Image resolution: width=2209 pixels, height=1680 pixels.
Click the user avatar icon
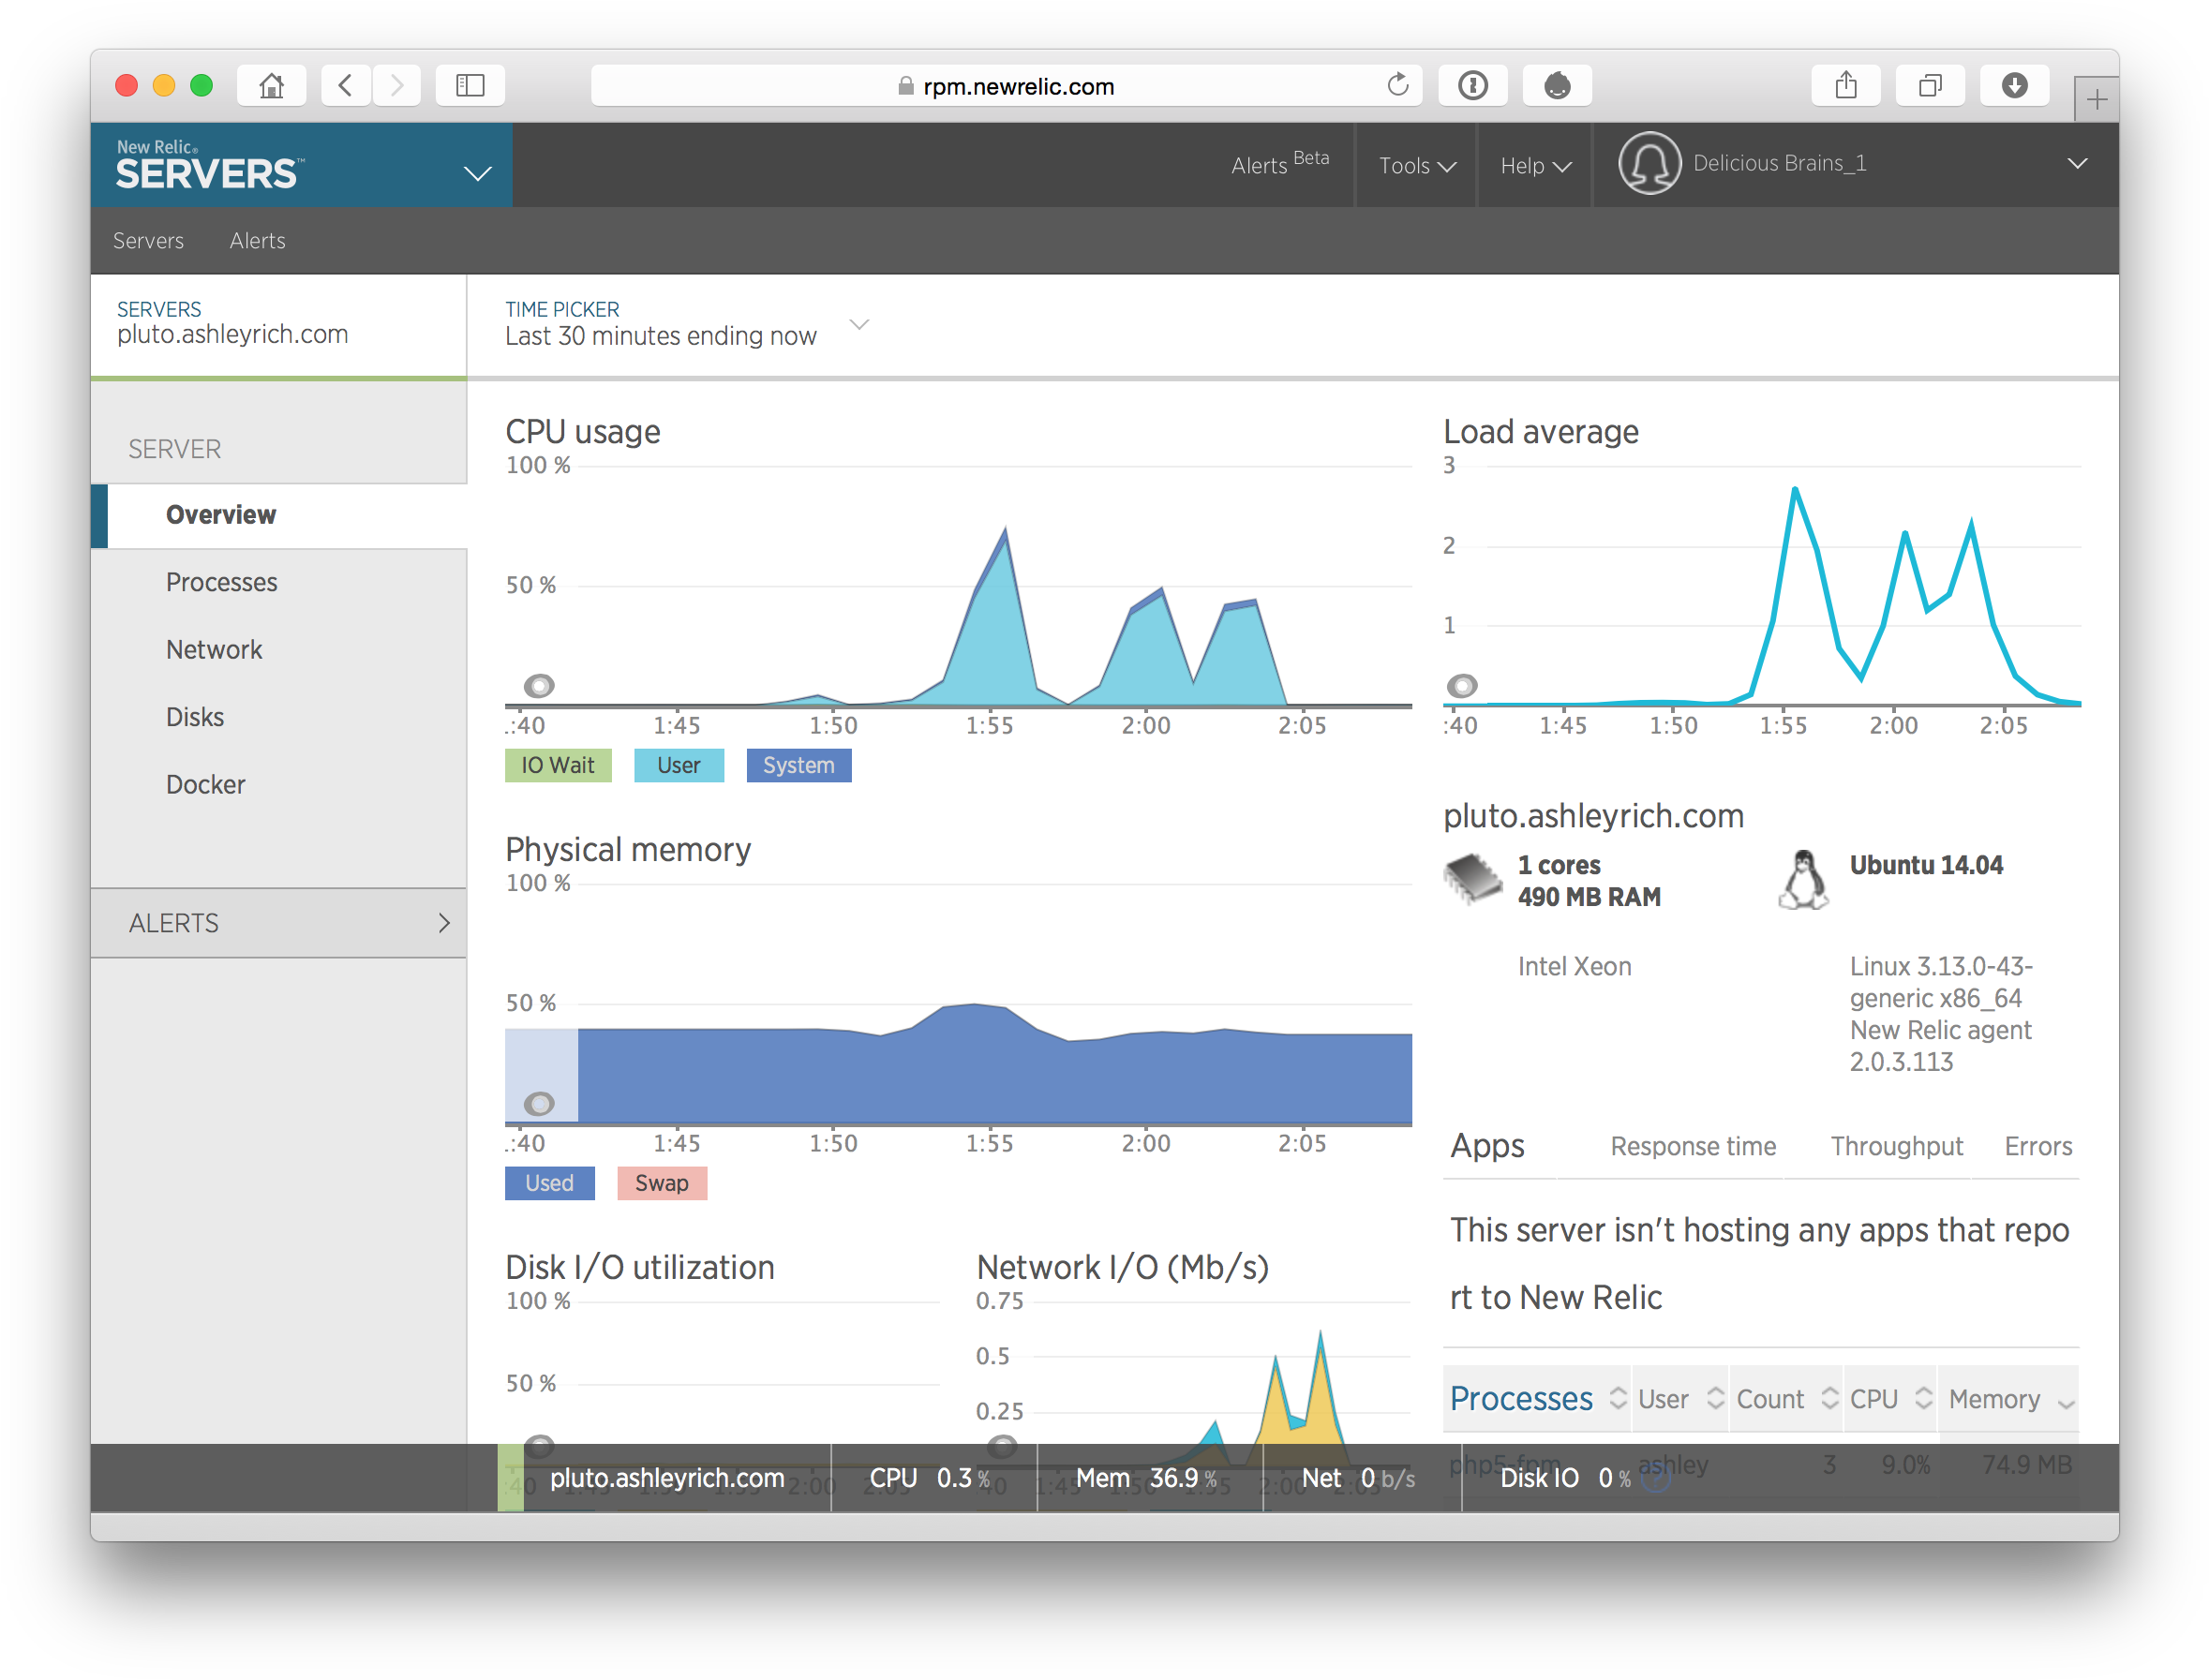point(1649,164)
